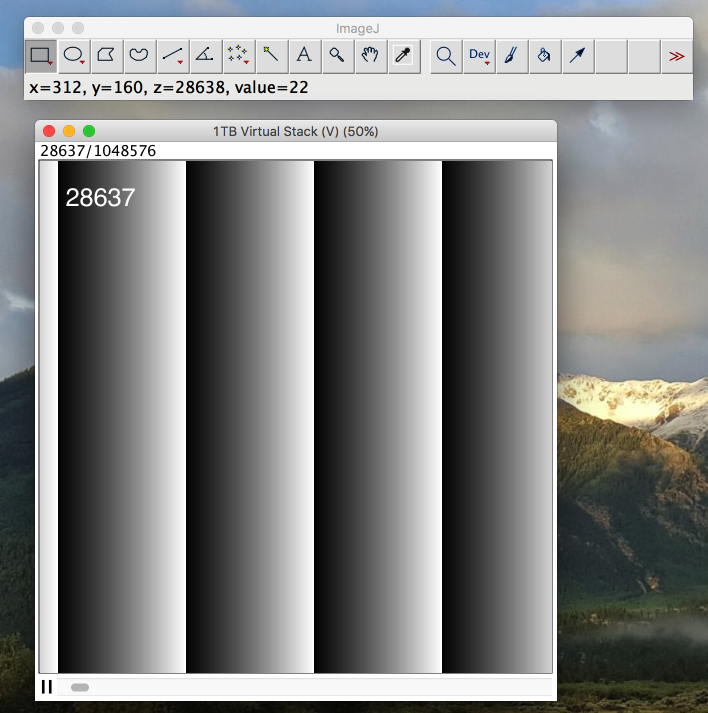The height and width of the screenshot is (713, 708).
Task: Choose the Magnifying glass zoom tool
Action: [337, 56]
